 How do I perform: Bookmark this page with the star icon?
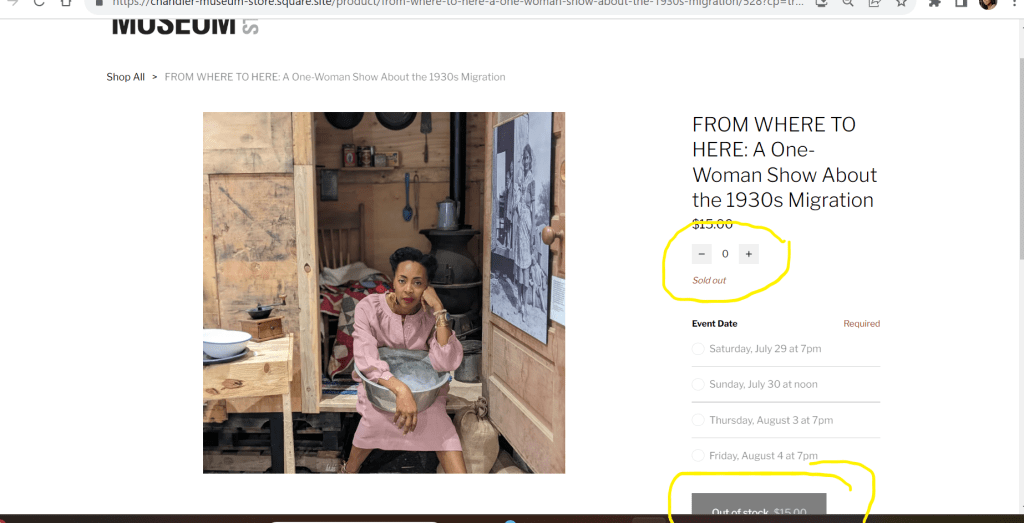click(x=901, y=4)
